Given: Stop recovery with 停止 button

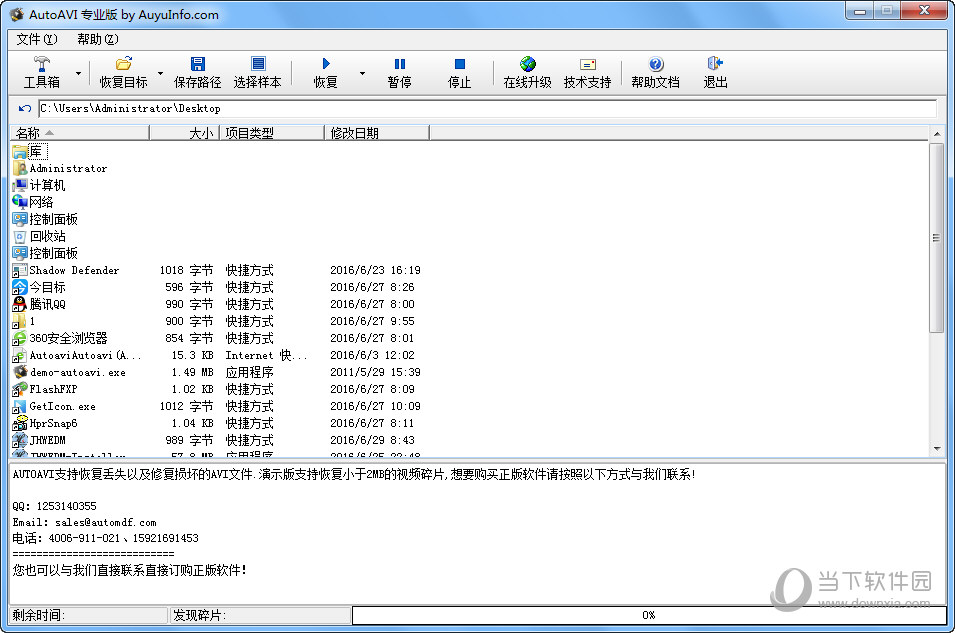Looking at the screenshot, I should 460,72.
